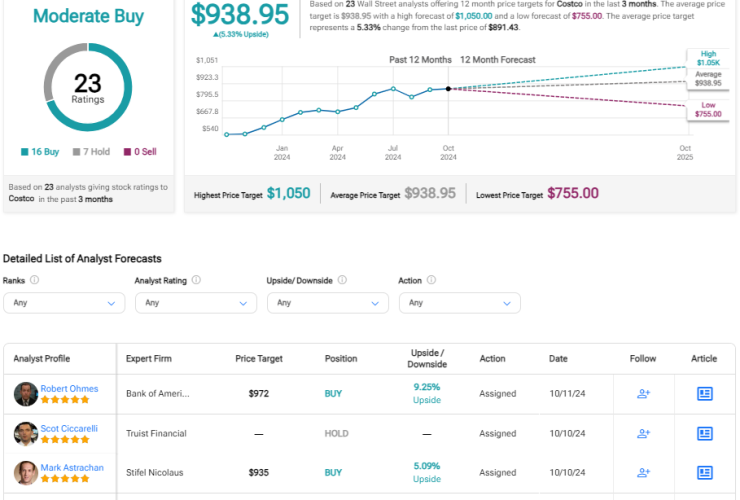Image resolution: width=740 pixels, height=500 pixels.
Task: Click Robert Ohmes star rating
Action: tap(65, 399)
